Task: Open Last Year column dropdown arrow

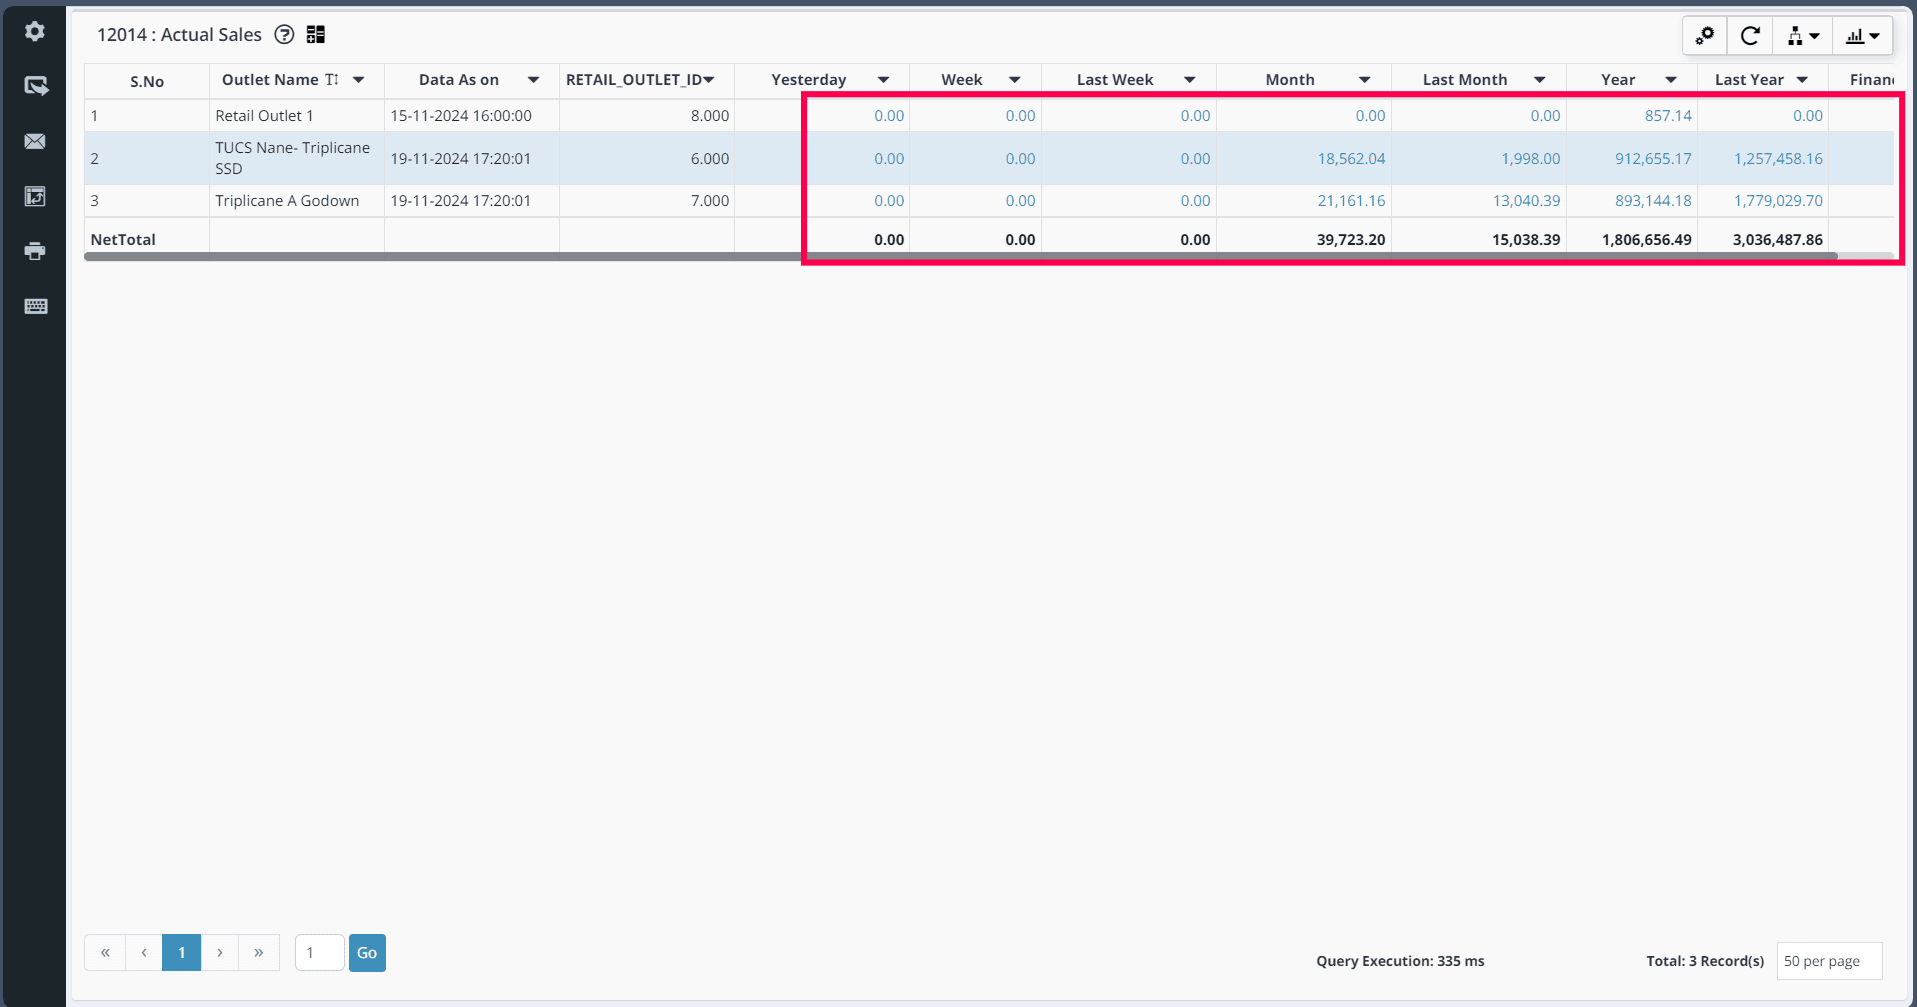Action: (1802, 80)
